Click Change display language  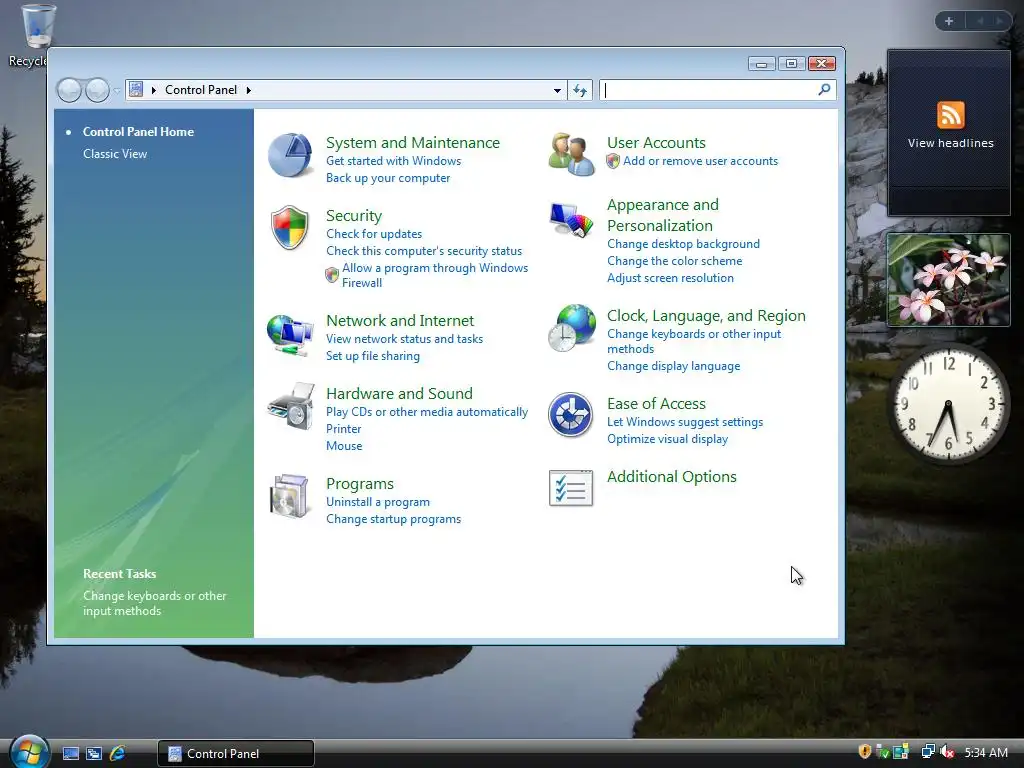[x=673, y=366]
